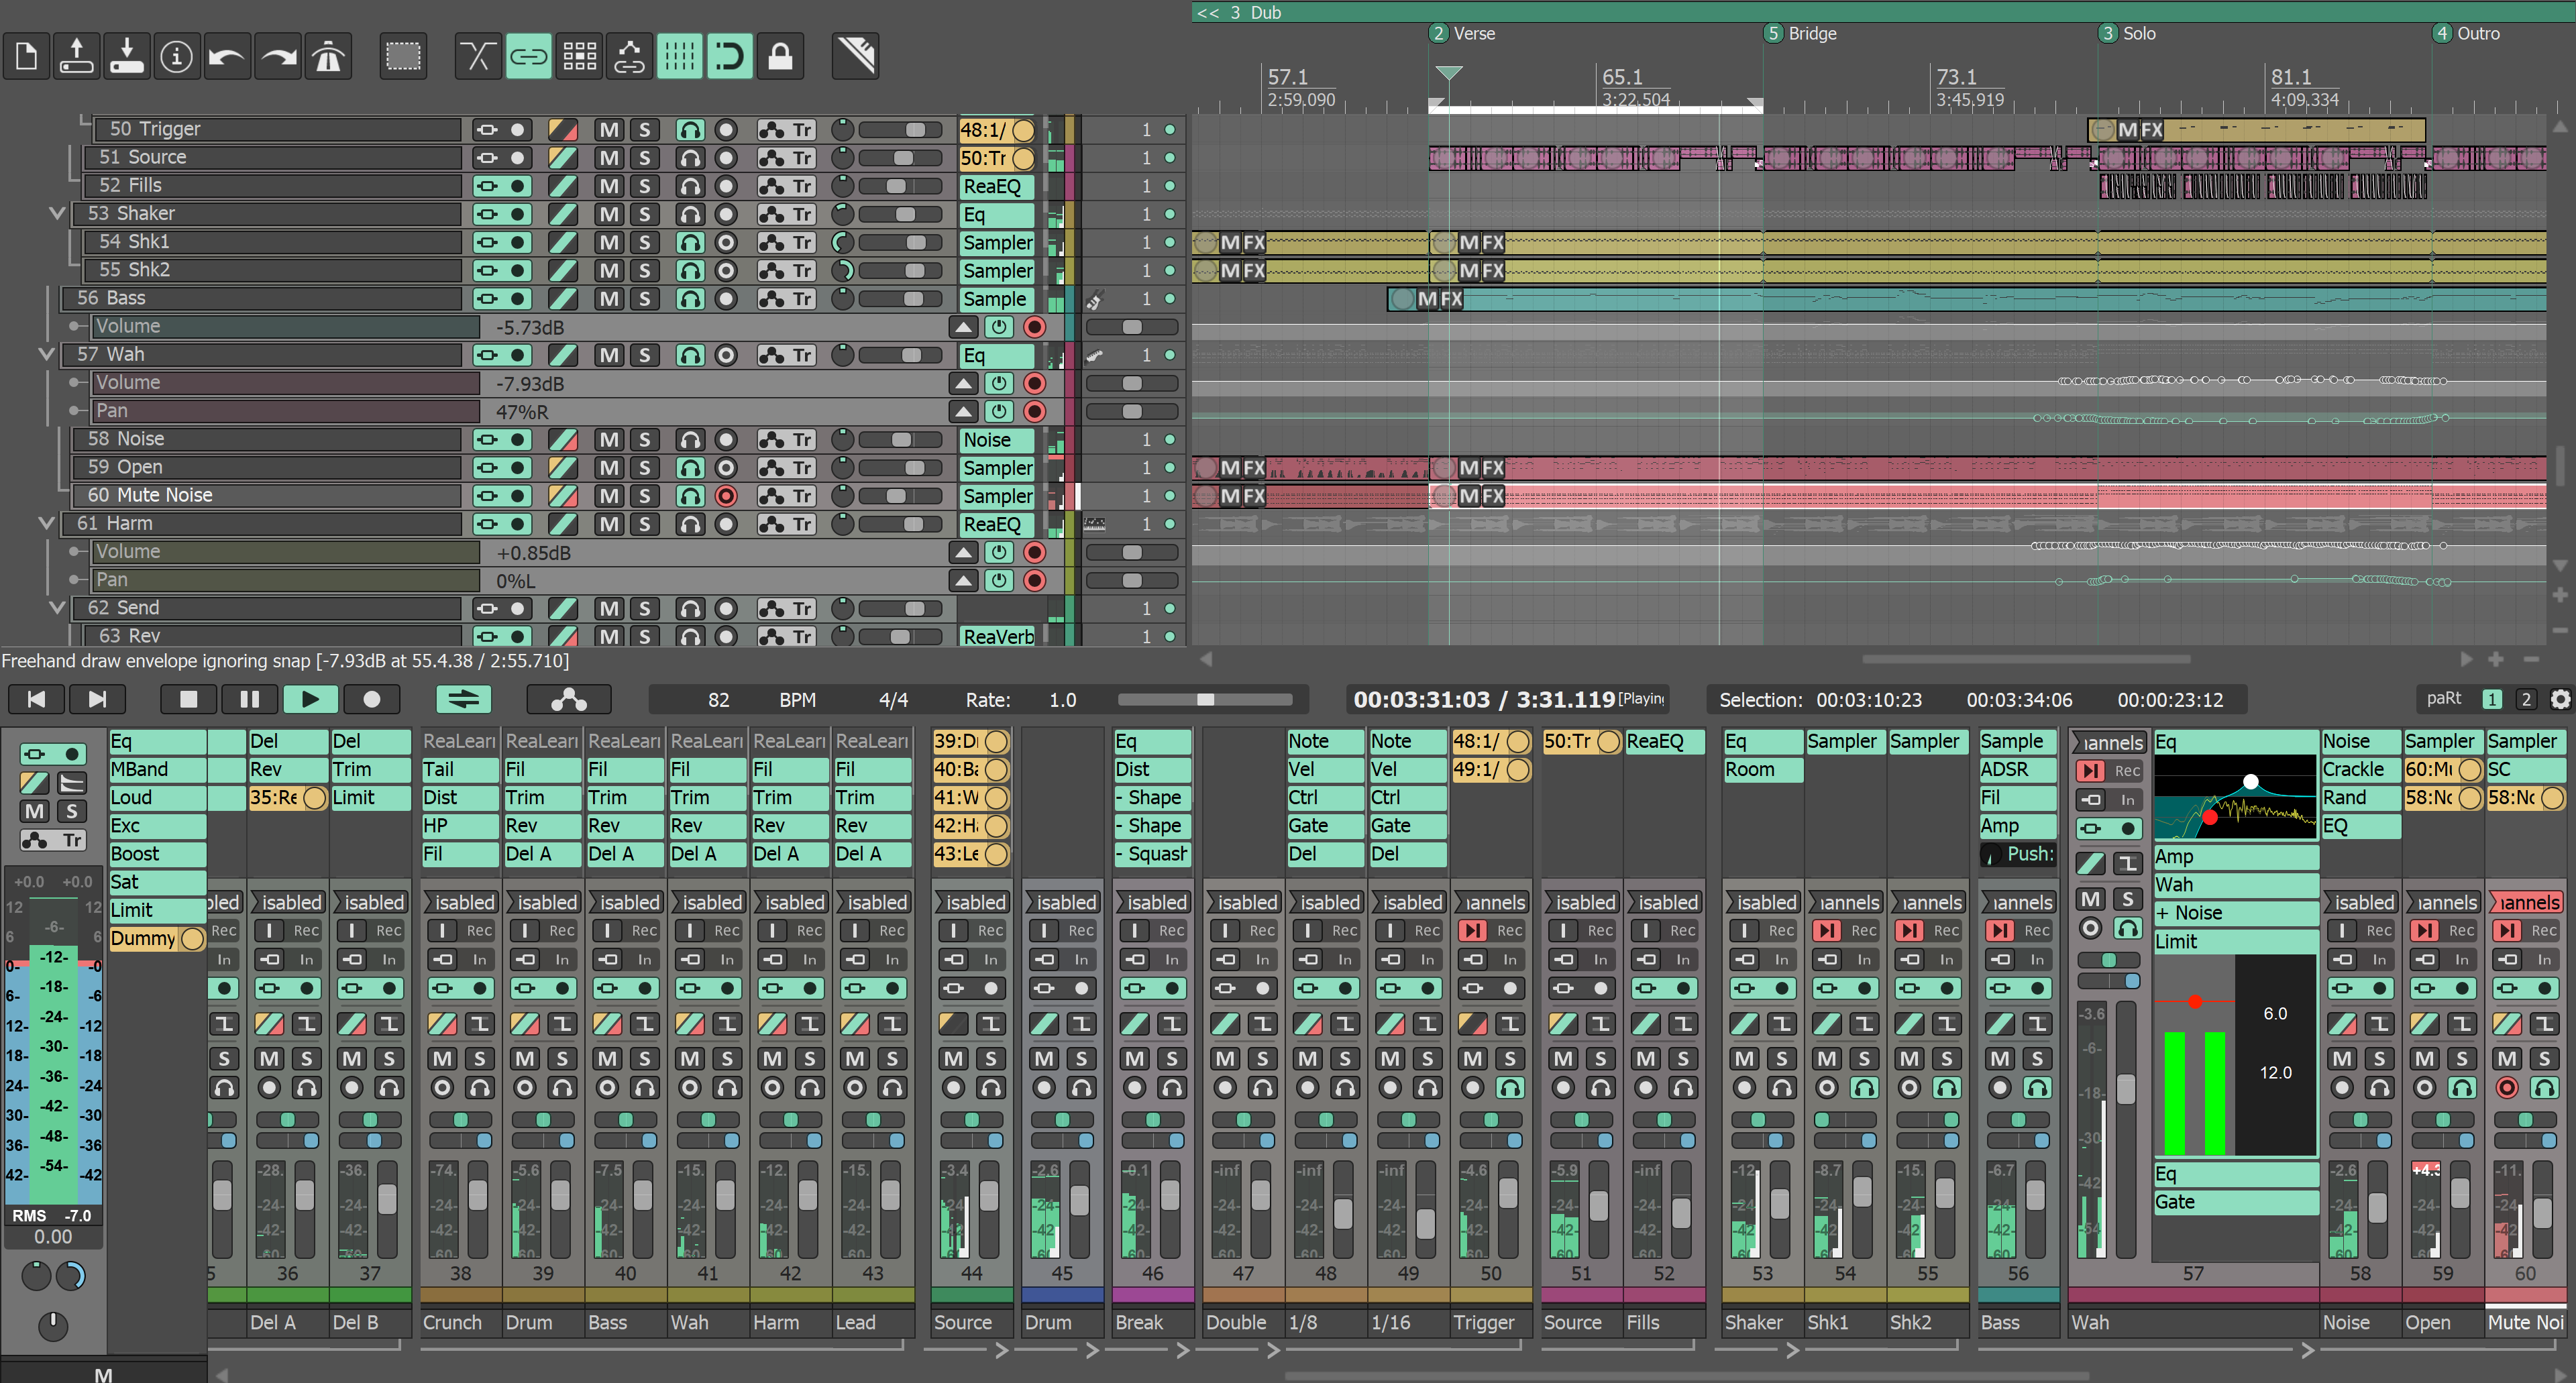Toggle the repeat loop button in transport
The width and height of the screenshot is (2576, 1383).
tap(464, 699)
